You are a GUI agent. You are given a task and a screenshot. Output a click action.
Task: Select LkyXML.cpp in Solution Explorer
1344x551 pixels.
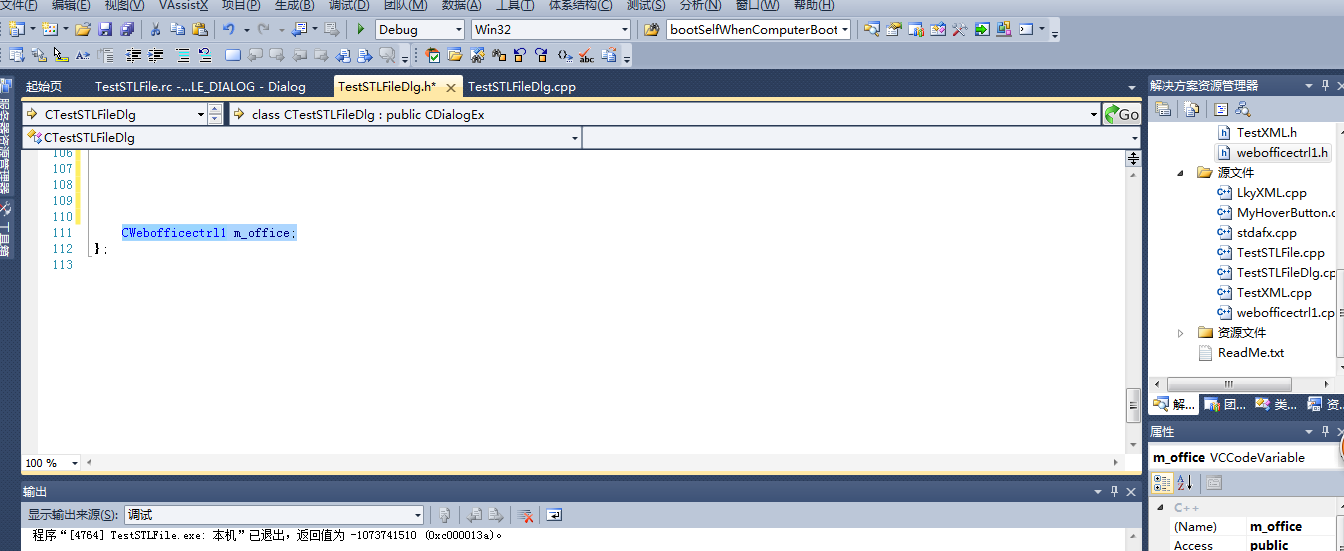tap(1261, 193)
